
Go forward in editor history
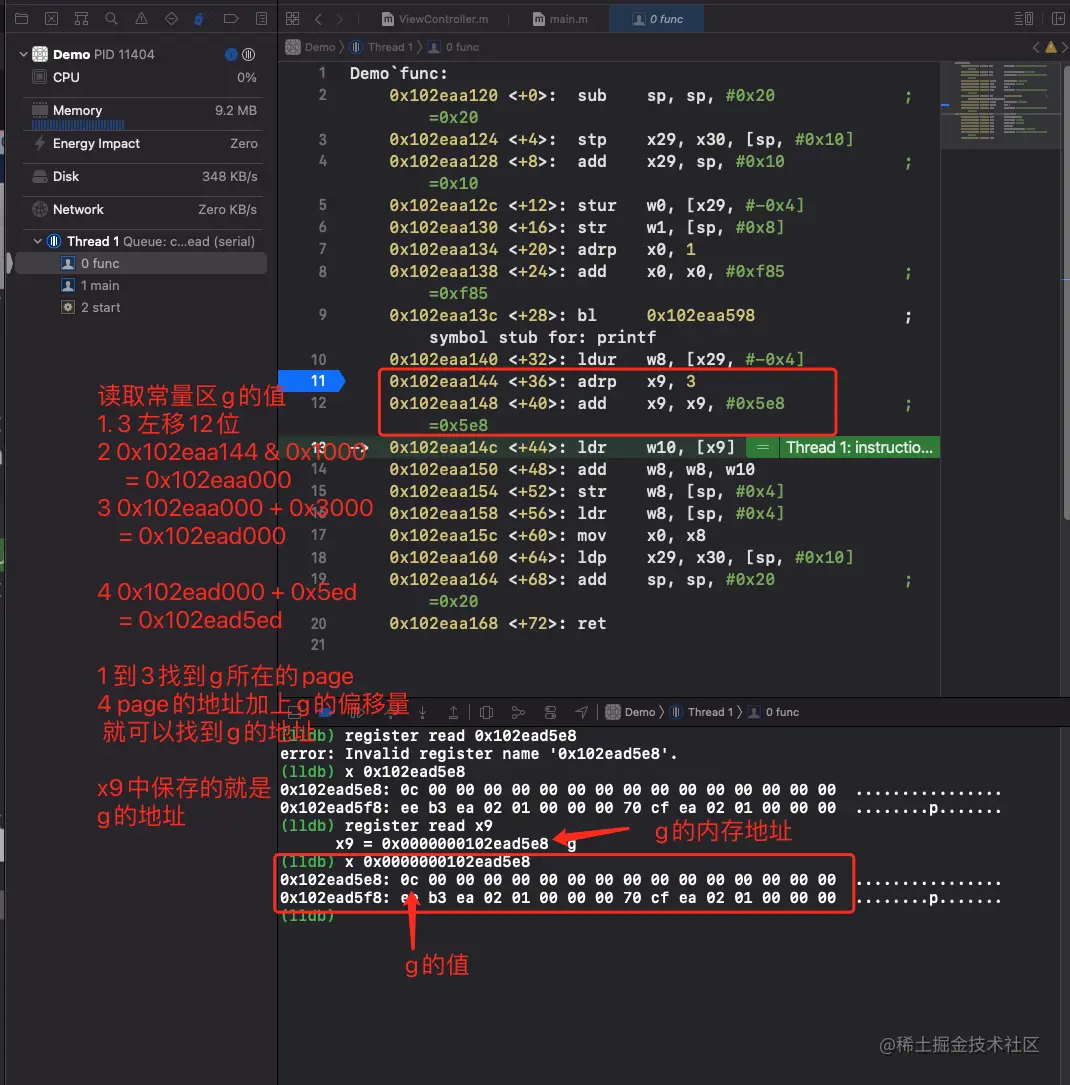point(340,19)
